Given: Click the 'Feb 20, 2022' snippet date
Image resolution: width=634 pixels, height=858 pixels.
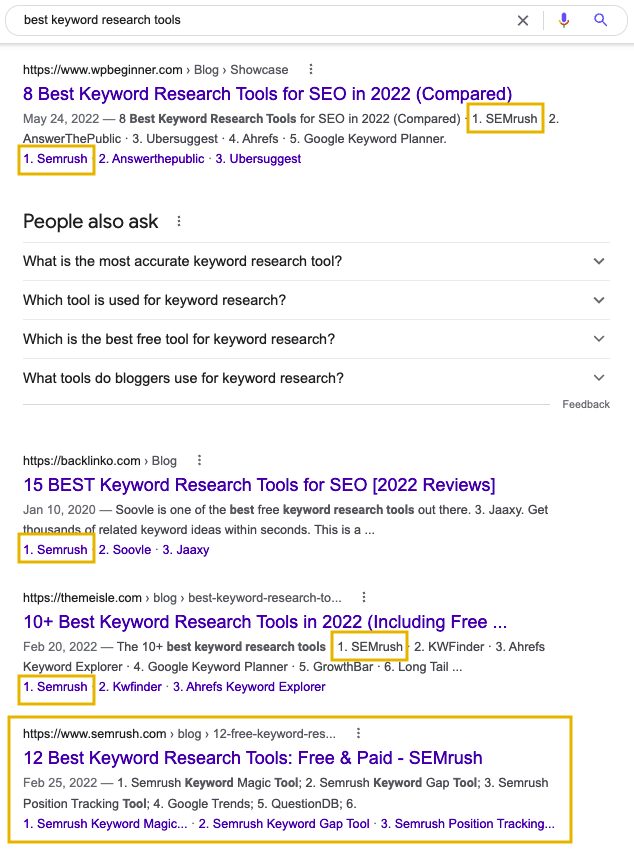Looking at the screenshot, I should click(x=60, y=646).
